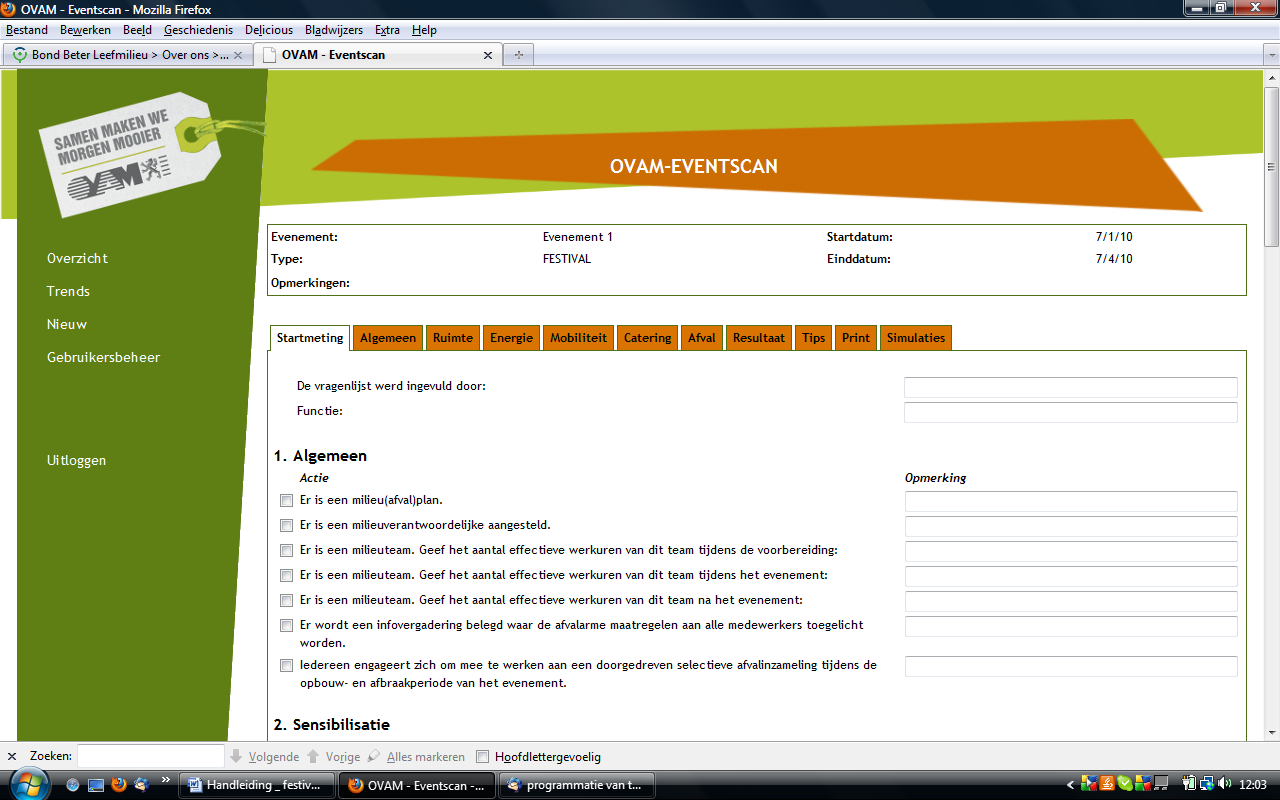Open the Energie tab
This screenshot has width=1280, height=800.
[x=511, y=338]
